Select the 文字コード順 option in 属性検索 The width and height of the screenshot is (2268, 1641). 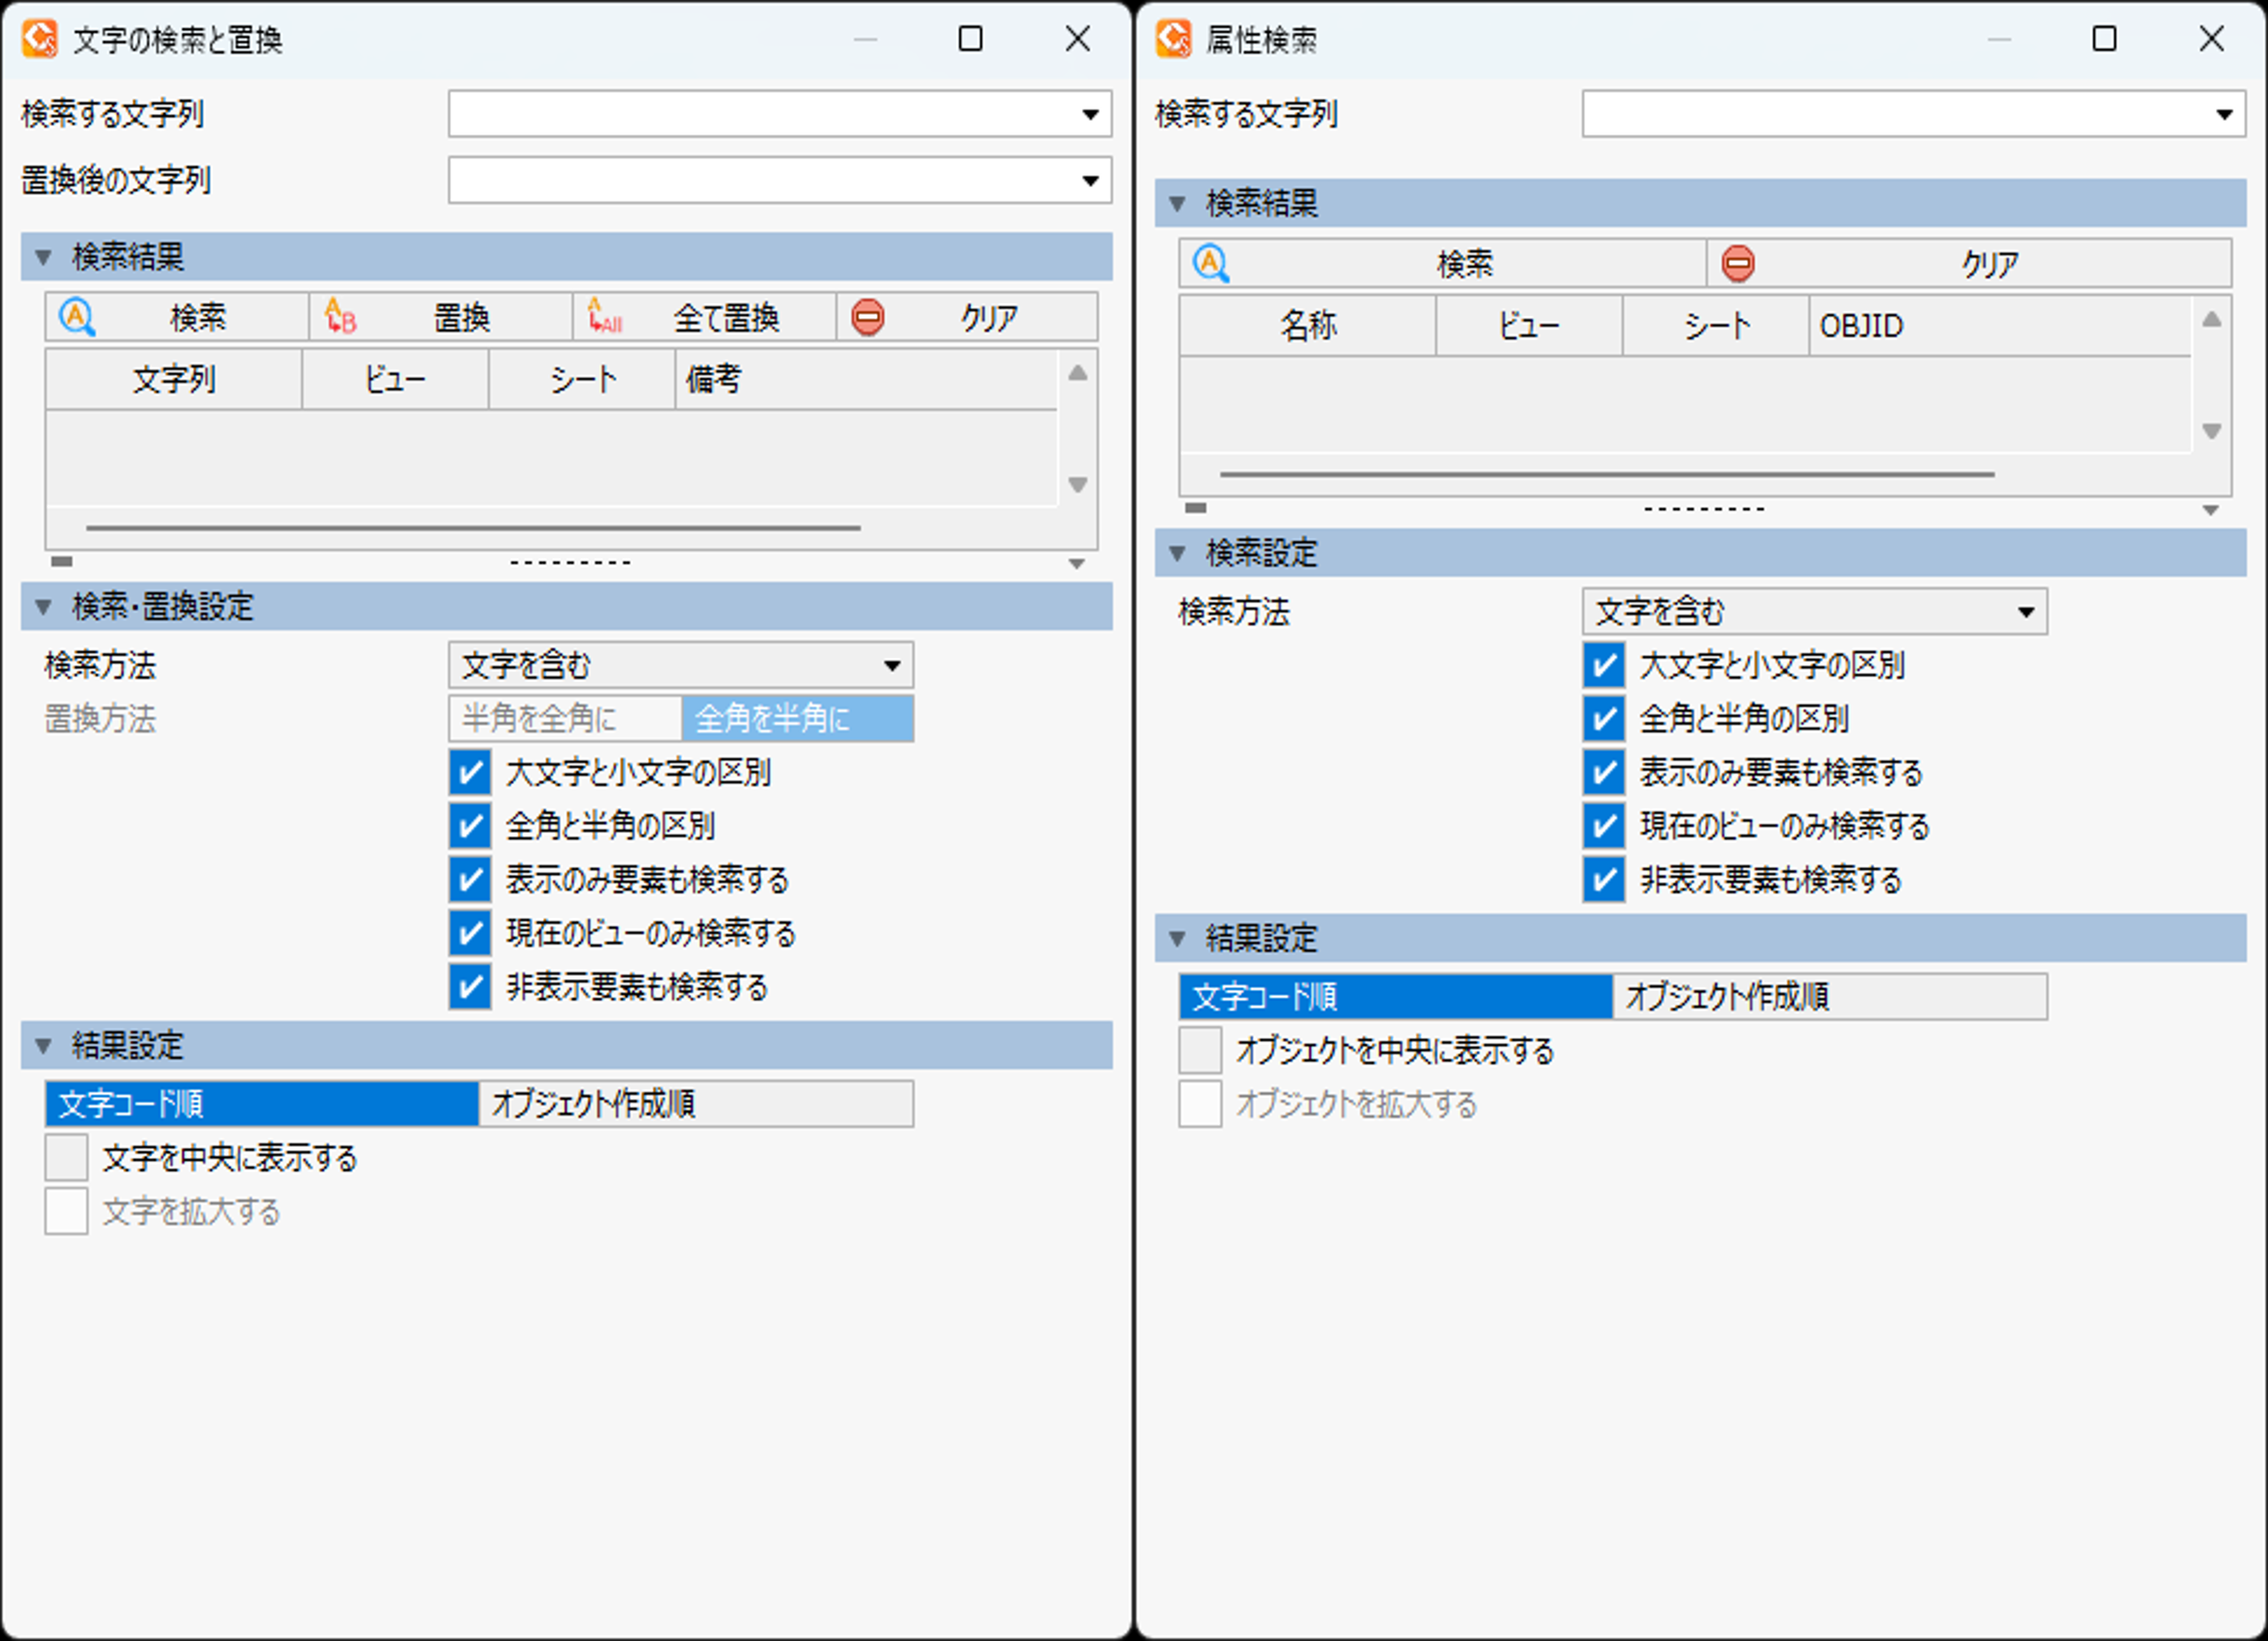(x=1394, y=997)
